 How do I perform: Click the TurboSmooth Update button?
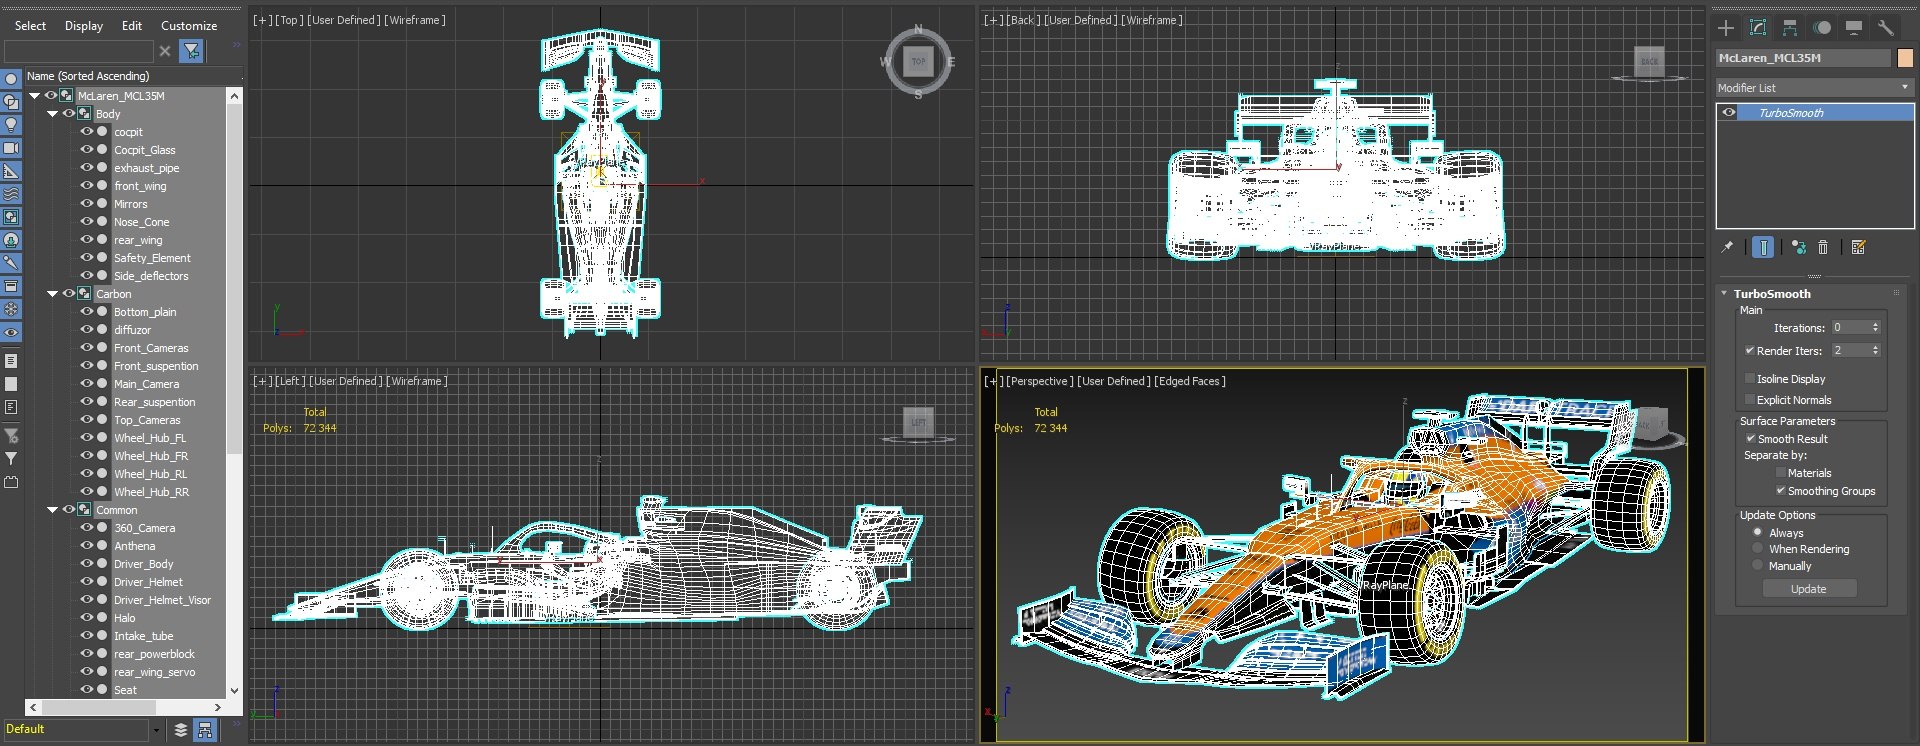pyautogui.click(x=1809, y=589)
